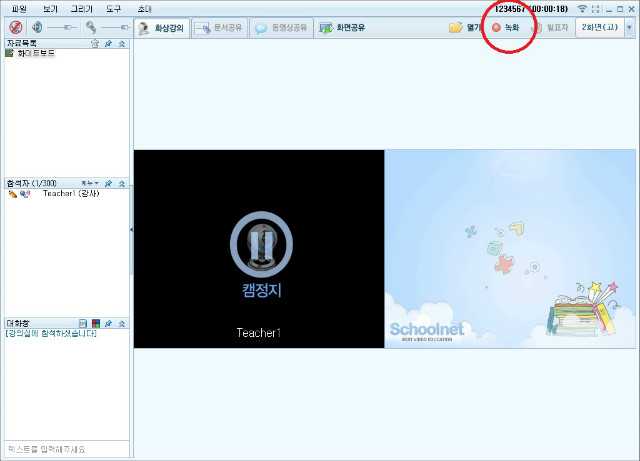
Task: Toggle the camera off icon in toolbar
Action: click(x=14, y=27)
